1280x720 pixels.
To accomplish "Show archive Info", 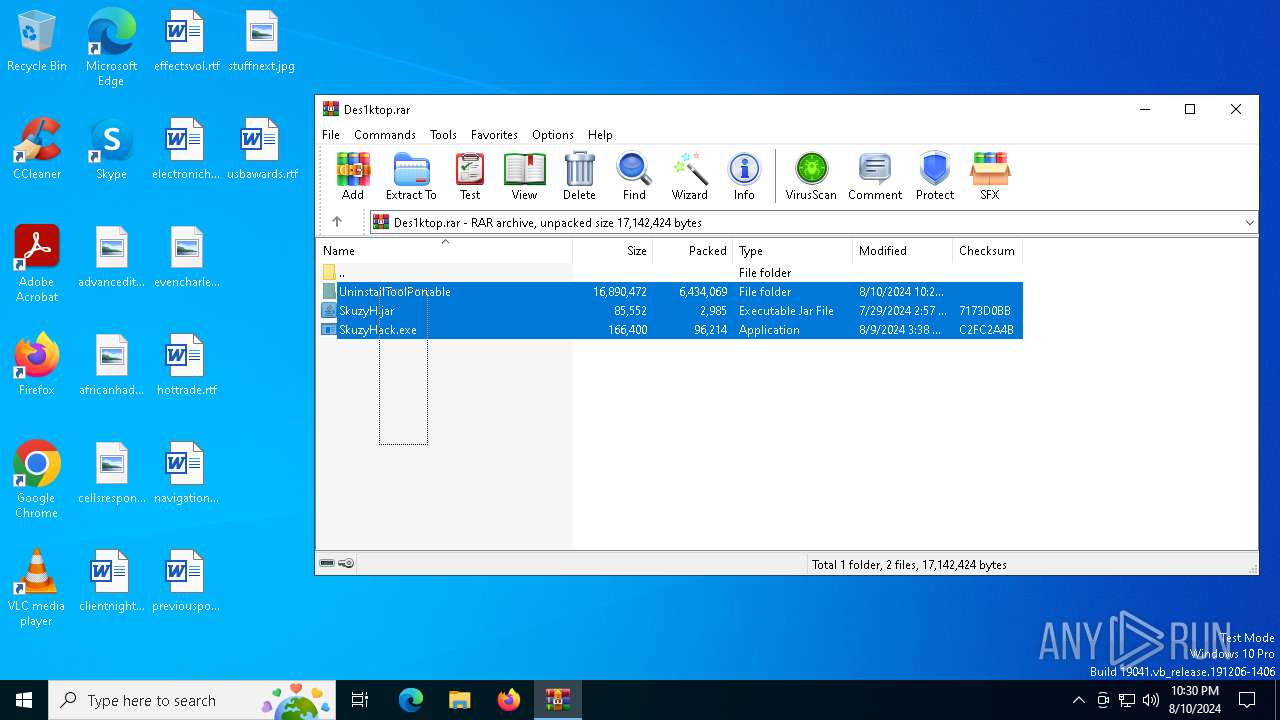I will (744, 176).
